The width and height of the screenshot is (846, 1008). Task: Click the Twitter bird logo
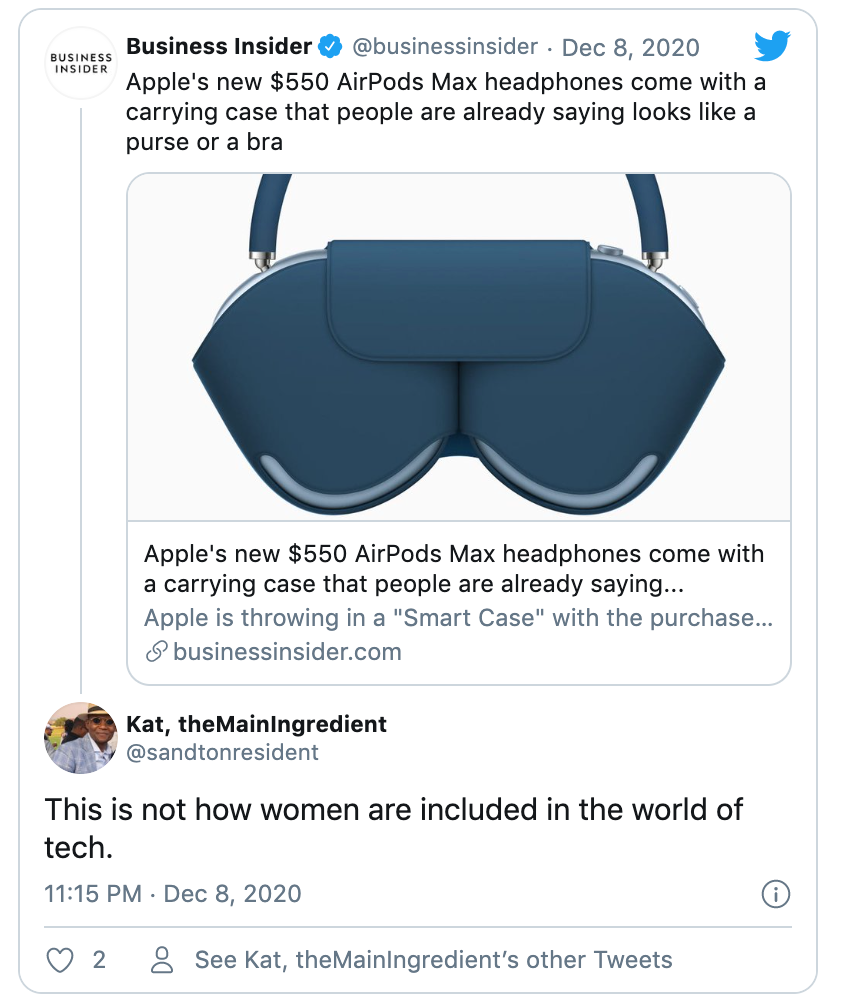tap(772, 46)
